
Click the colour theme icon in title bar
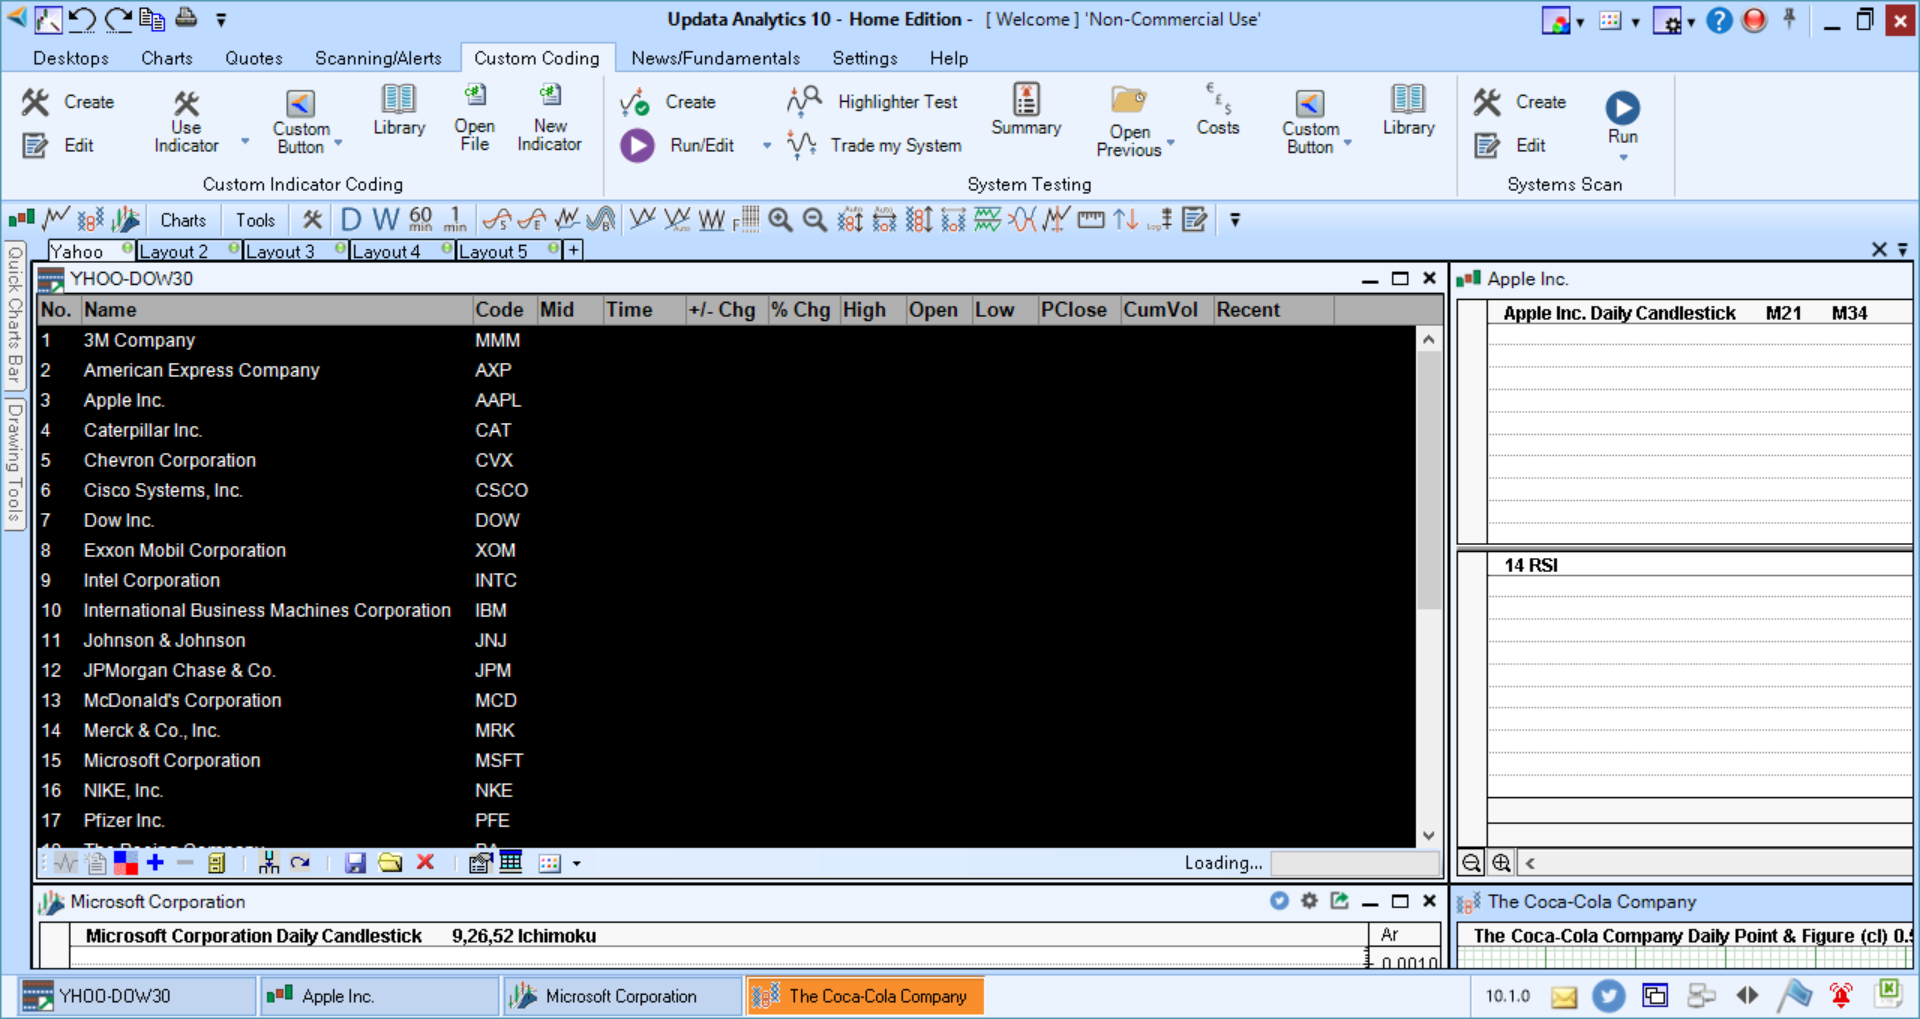point(1556,20)
